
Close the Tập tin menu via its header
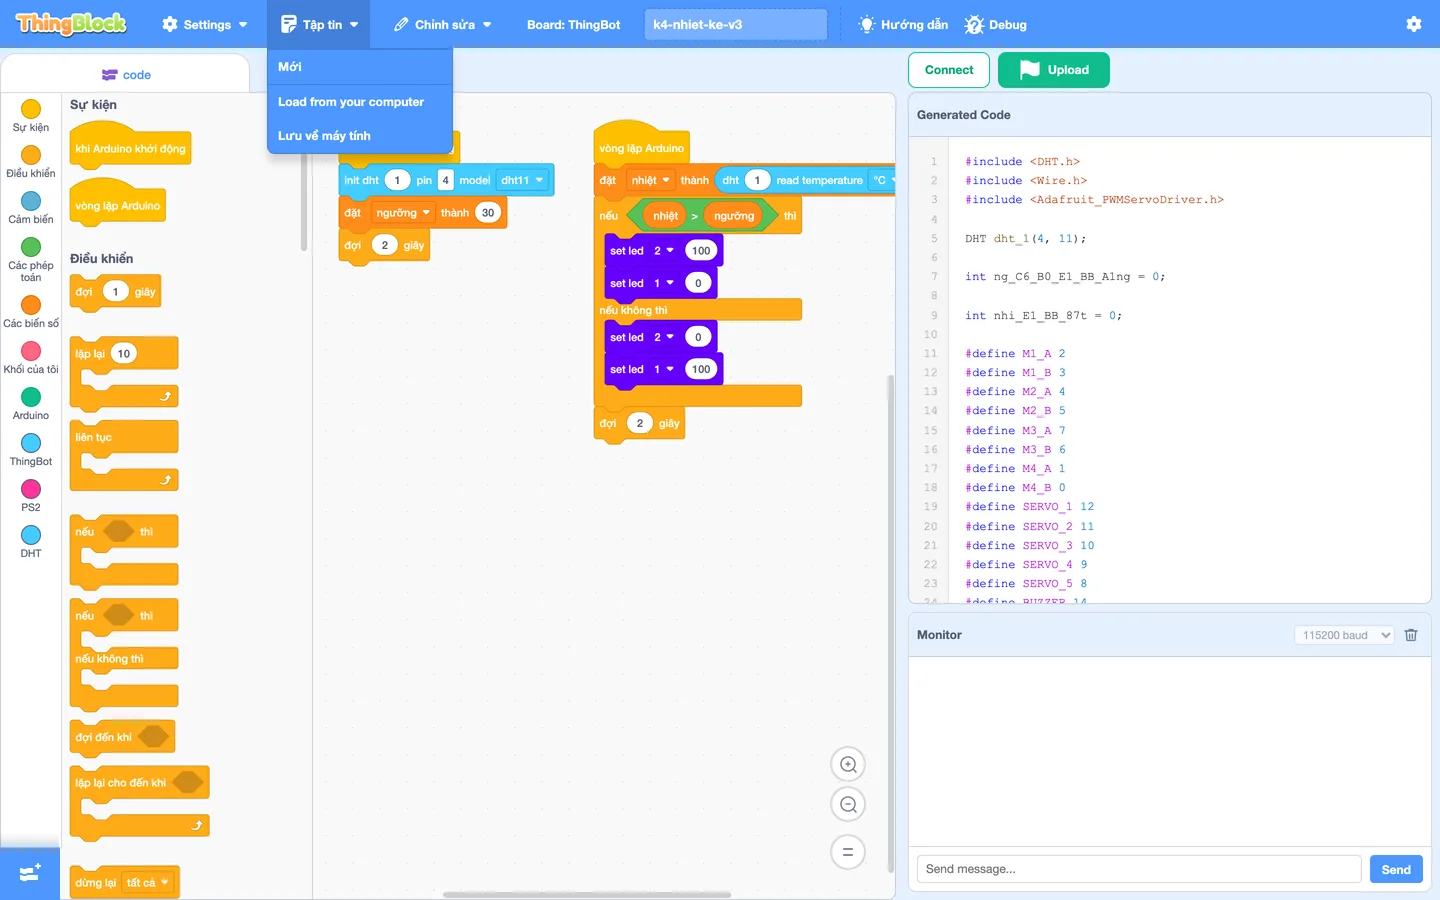pos(319,24)
